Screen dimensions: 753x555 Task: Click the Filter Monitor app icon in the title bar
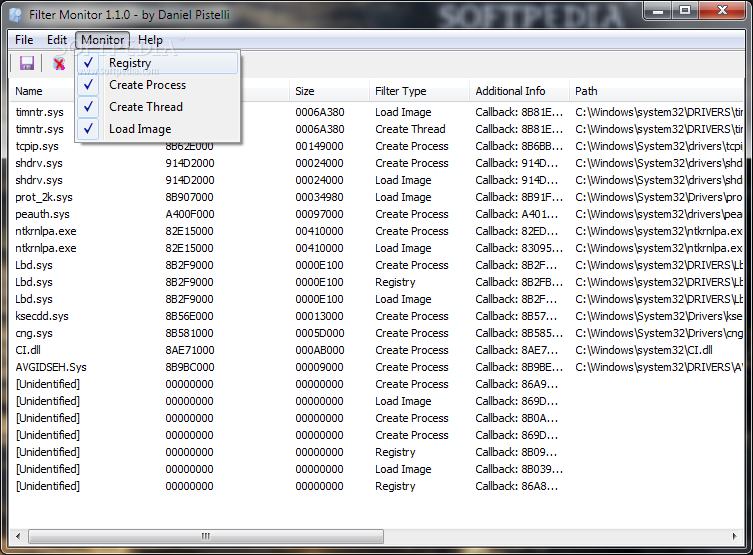[x=15, y=15]
